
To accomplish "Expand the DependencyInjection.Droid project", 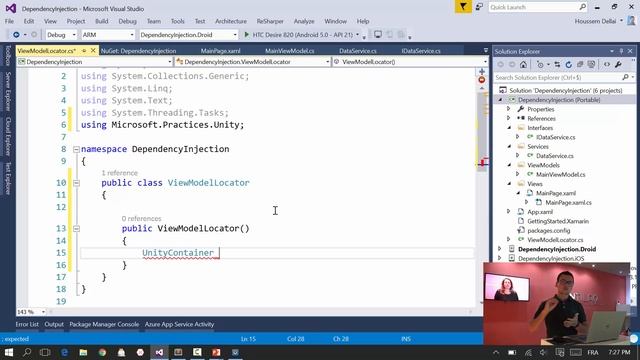I will (x=500, y=249).
